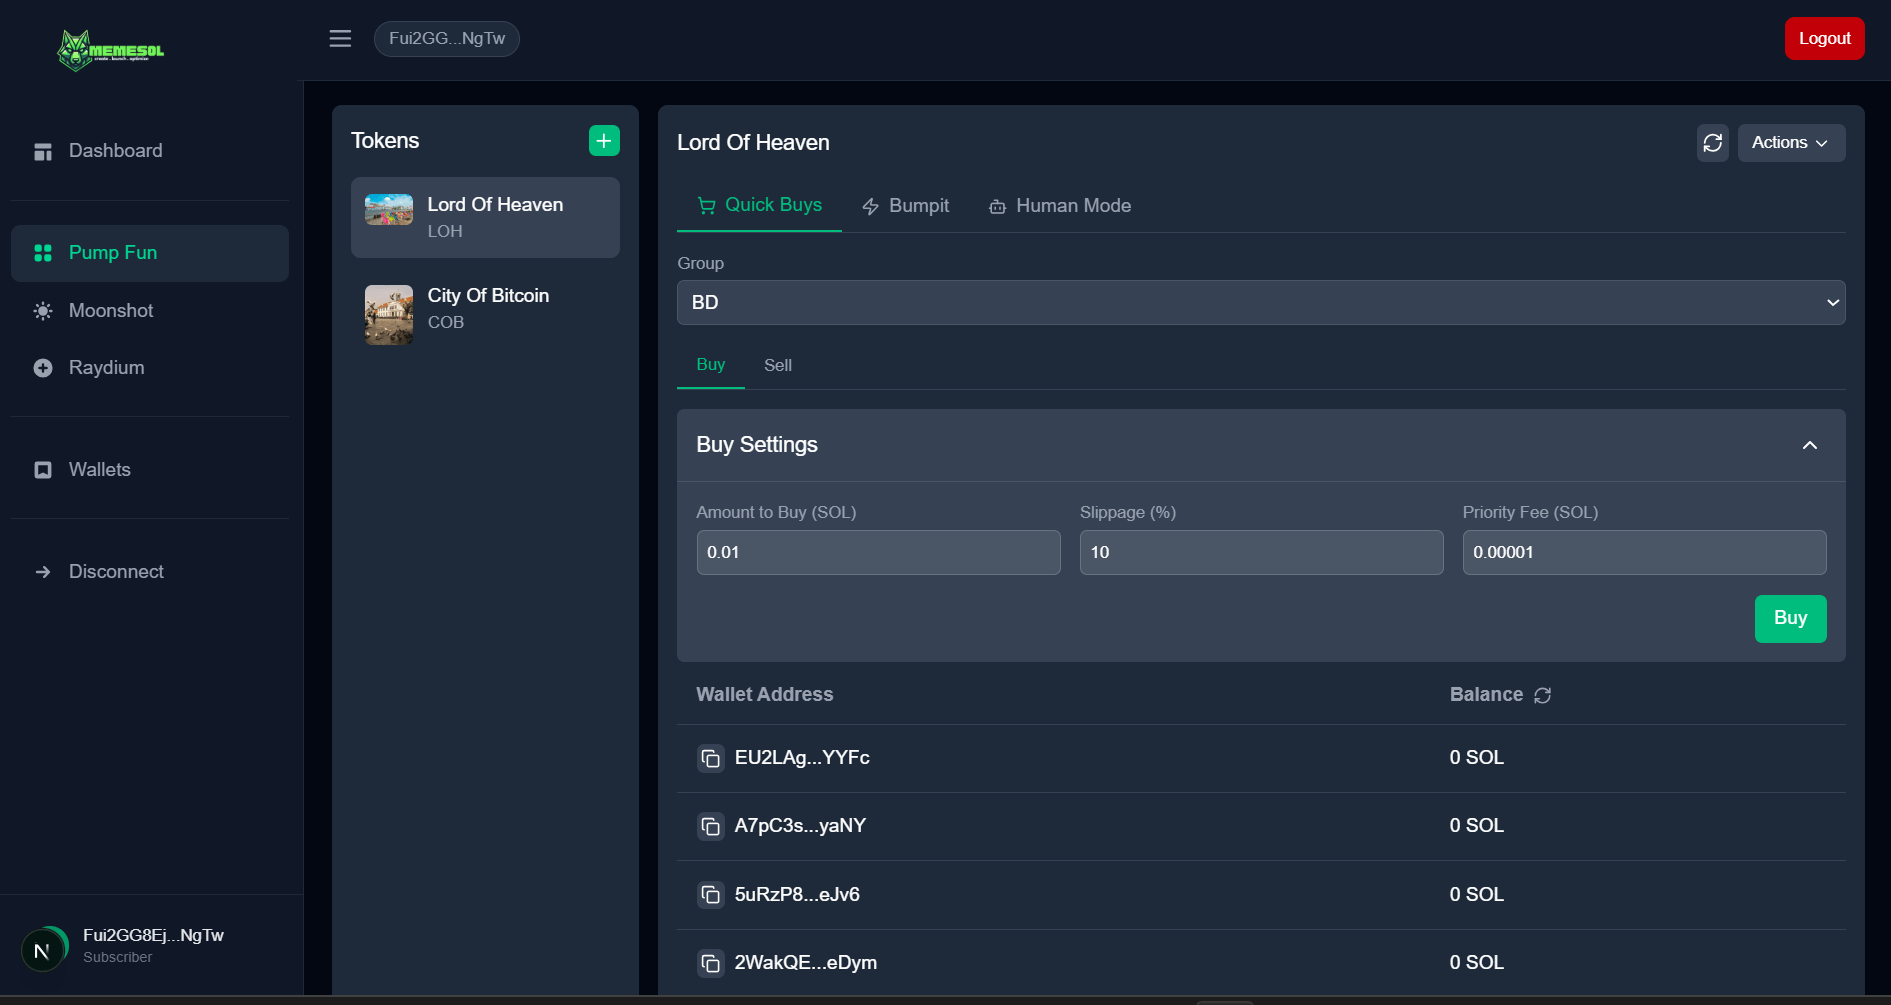
Task: Toggle the hamburger menu icon
Action: pos(340,38)
